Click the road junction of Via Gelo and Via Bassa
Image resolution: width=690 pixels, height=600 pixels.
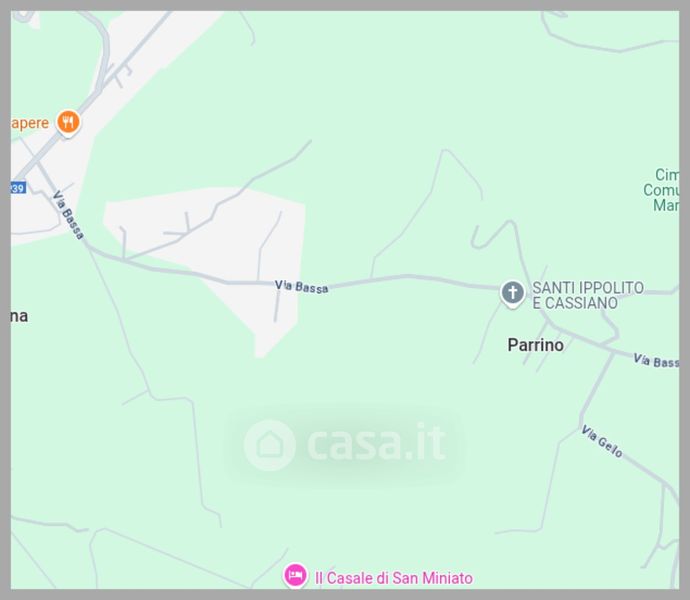pos(613,352)
